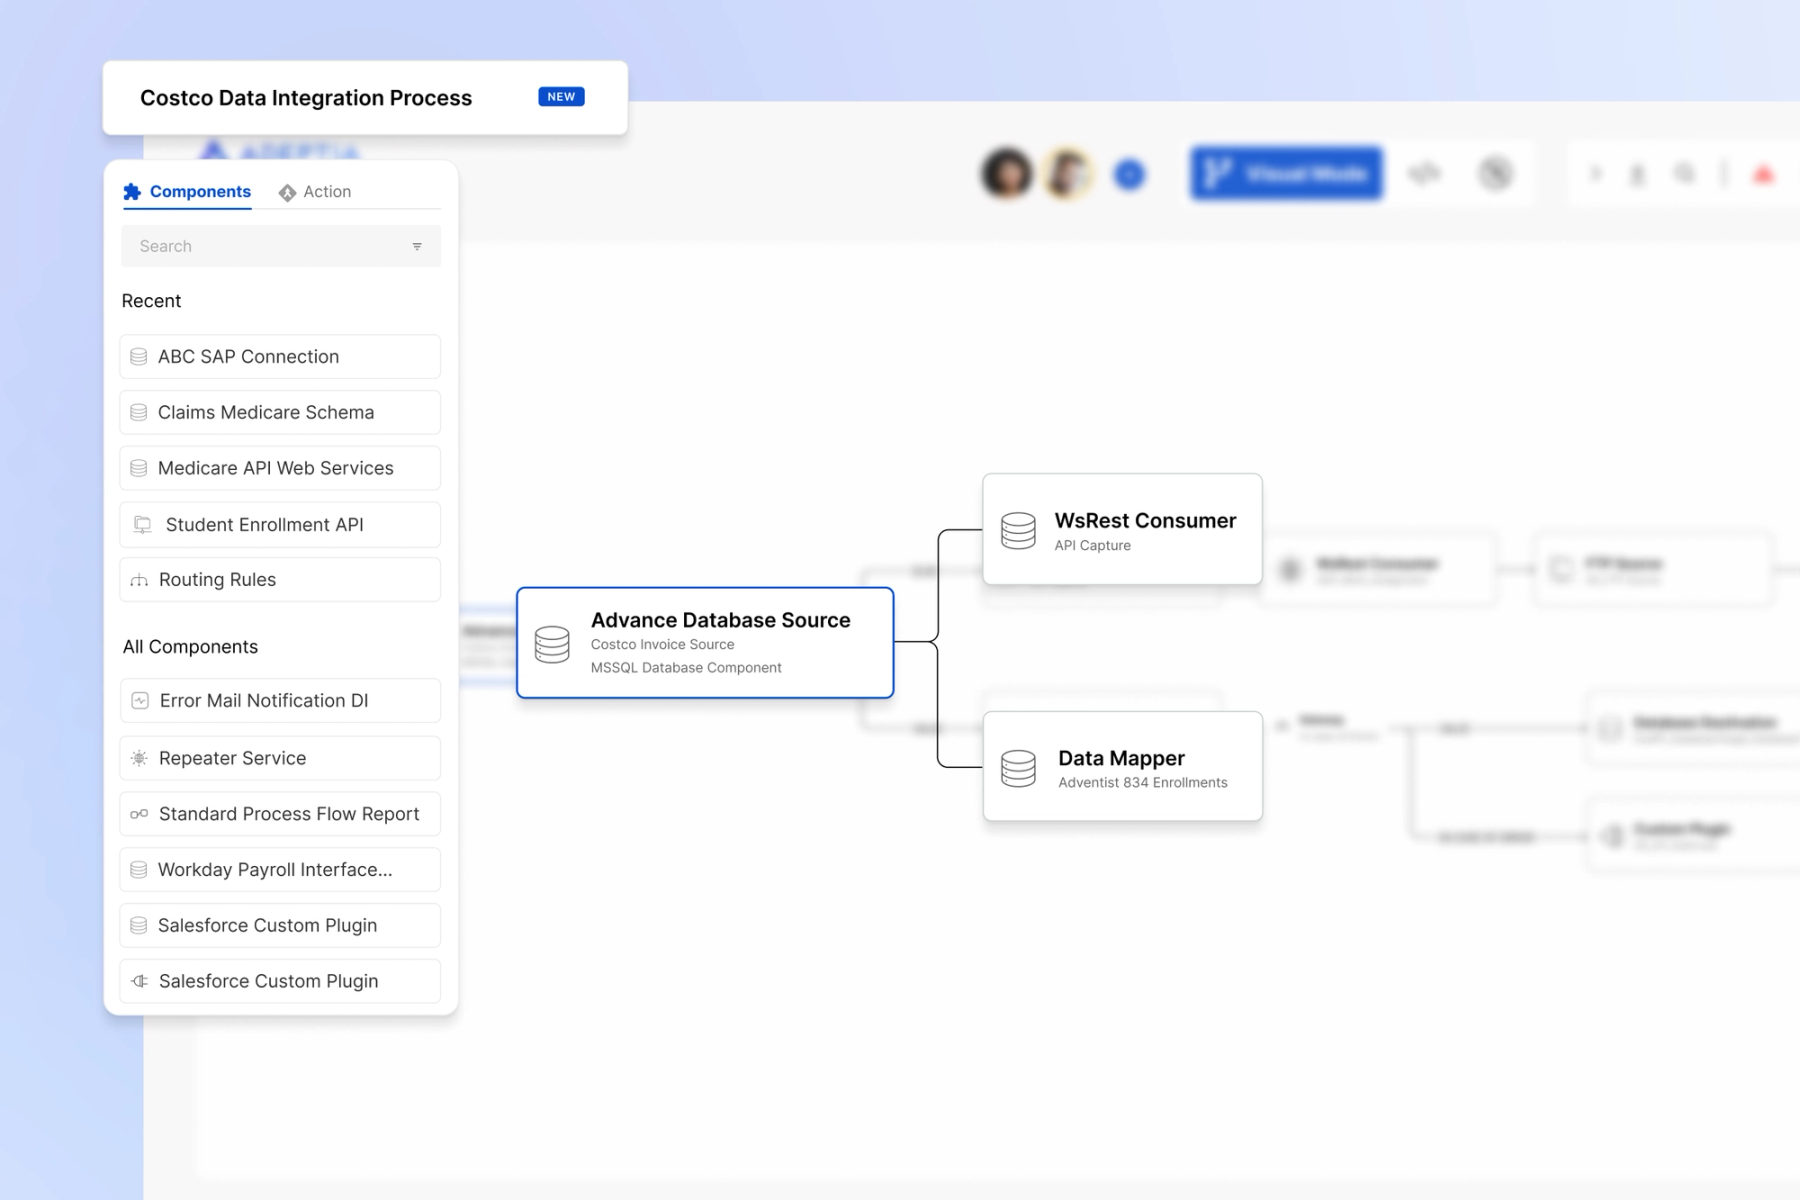Open the Action tab

(x=316, y=191)
